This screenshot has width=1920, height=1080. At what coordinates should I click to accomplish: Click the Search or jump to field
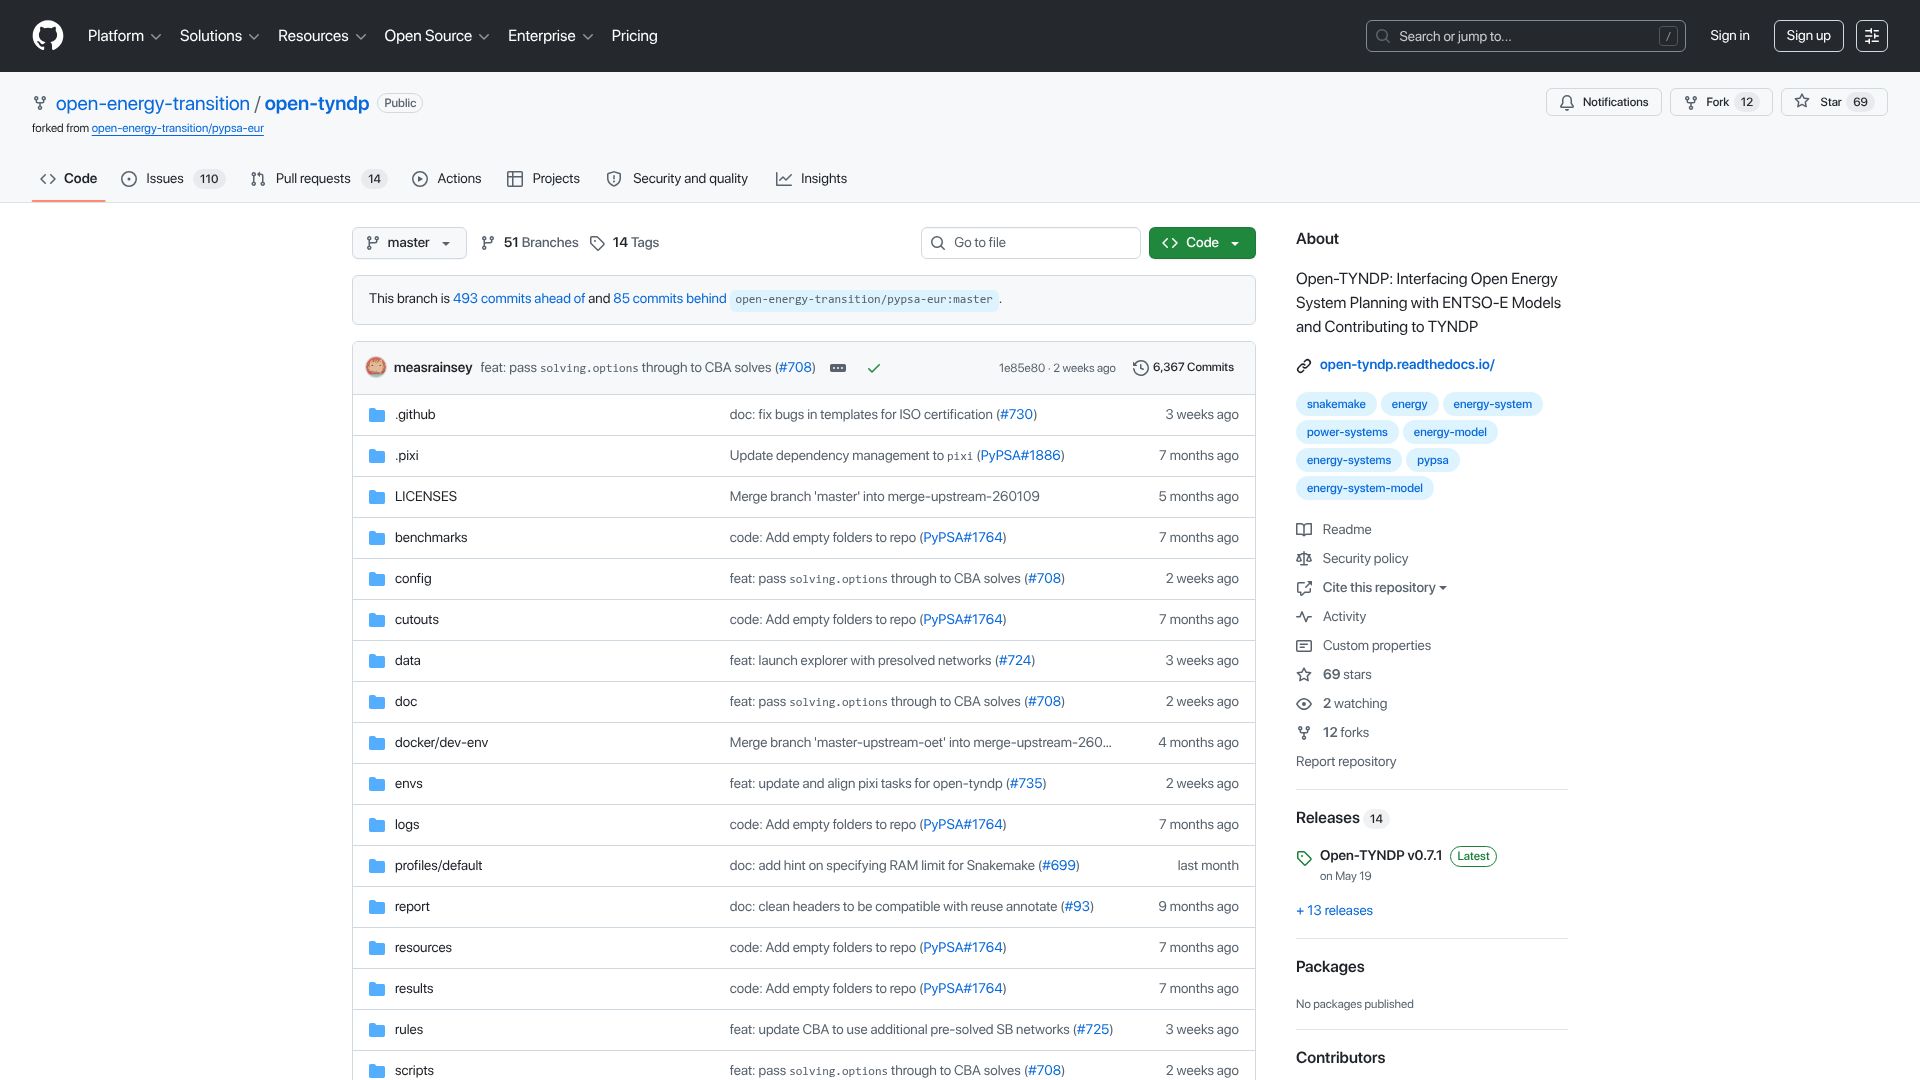point(1526,36)
